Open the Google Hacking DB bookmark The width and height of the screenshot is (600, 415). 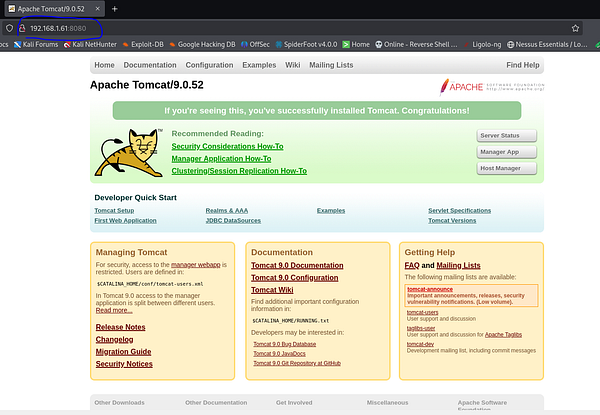202,44
